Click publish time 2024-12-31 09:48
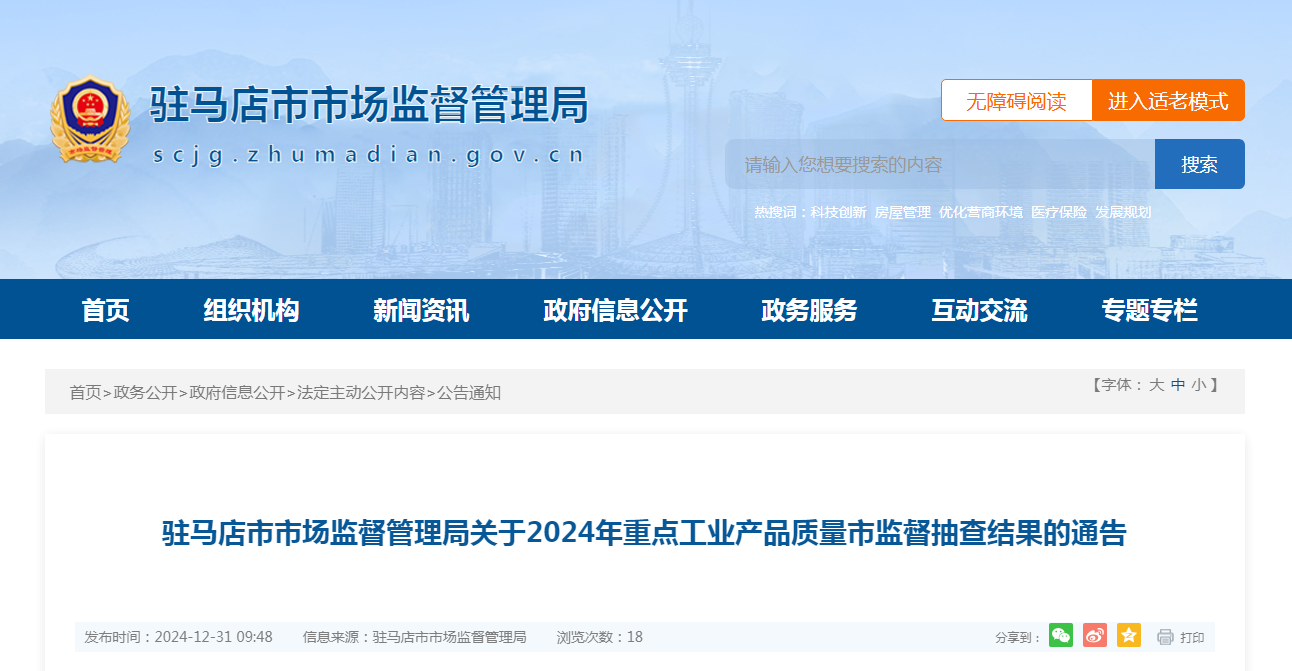The height and width of the screenshot is (671, 1292). (x=178, y=637)
